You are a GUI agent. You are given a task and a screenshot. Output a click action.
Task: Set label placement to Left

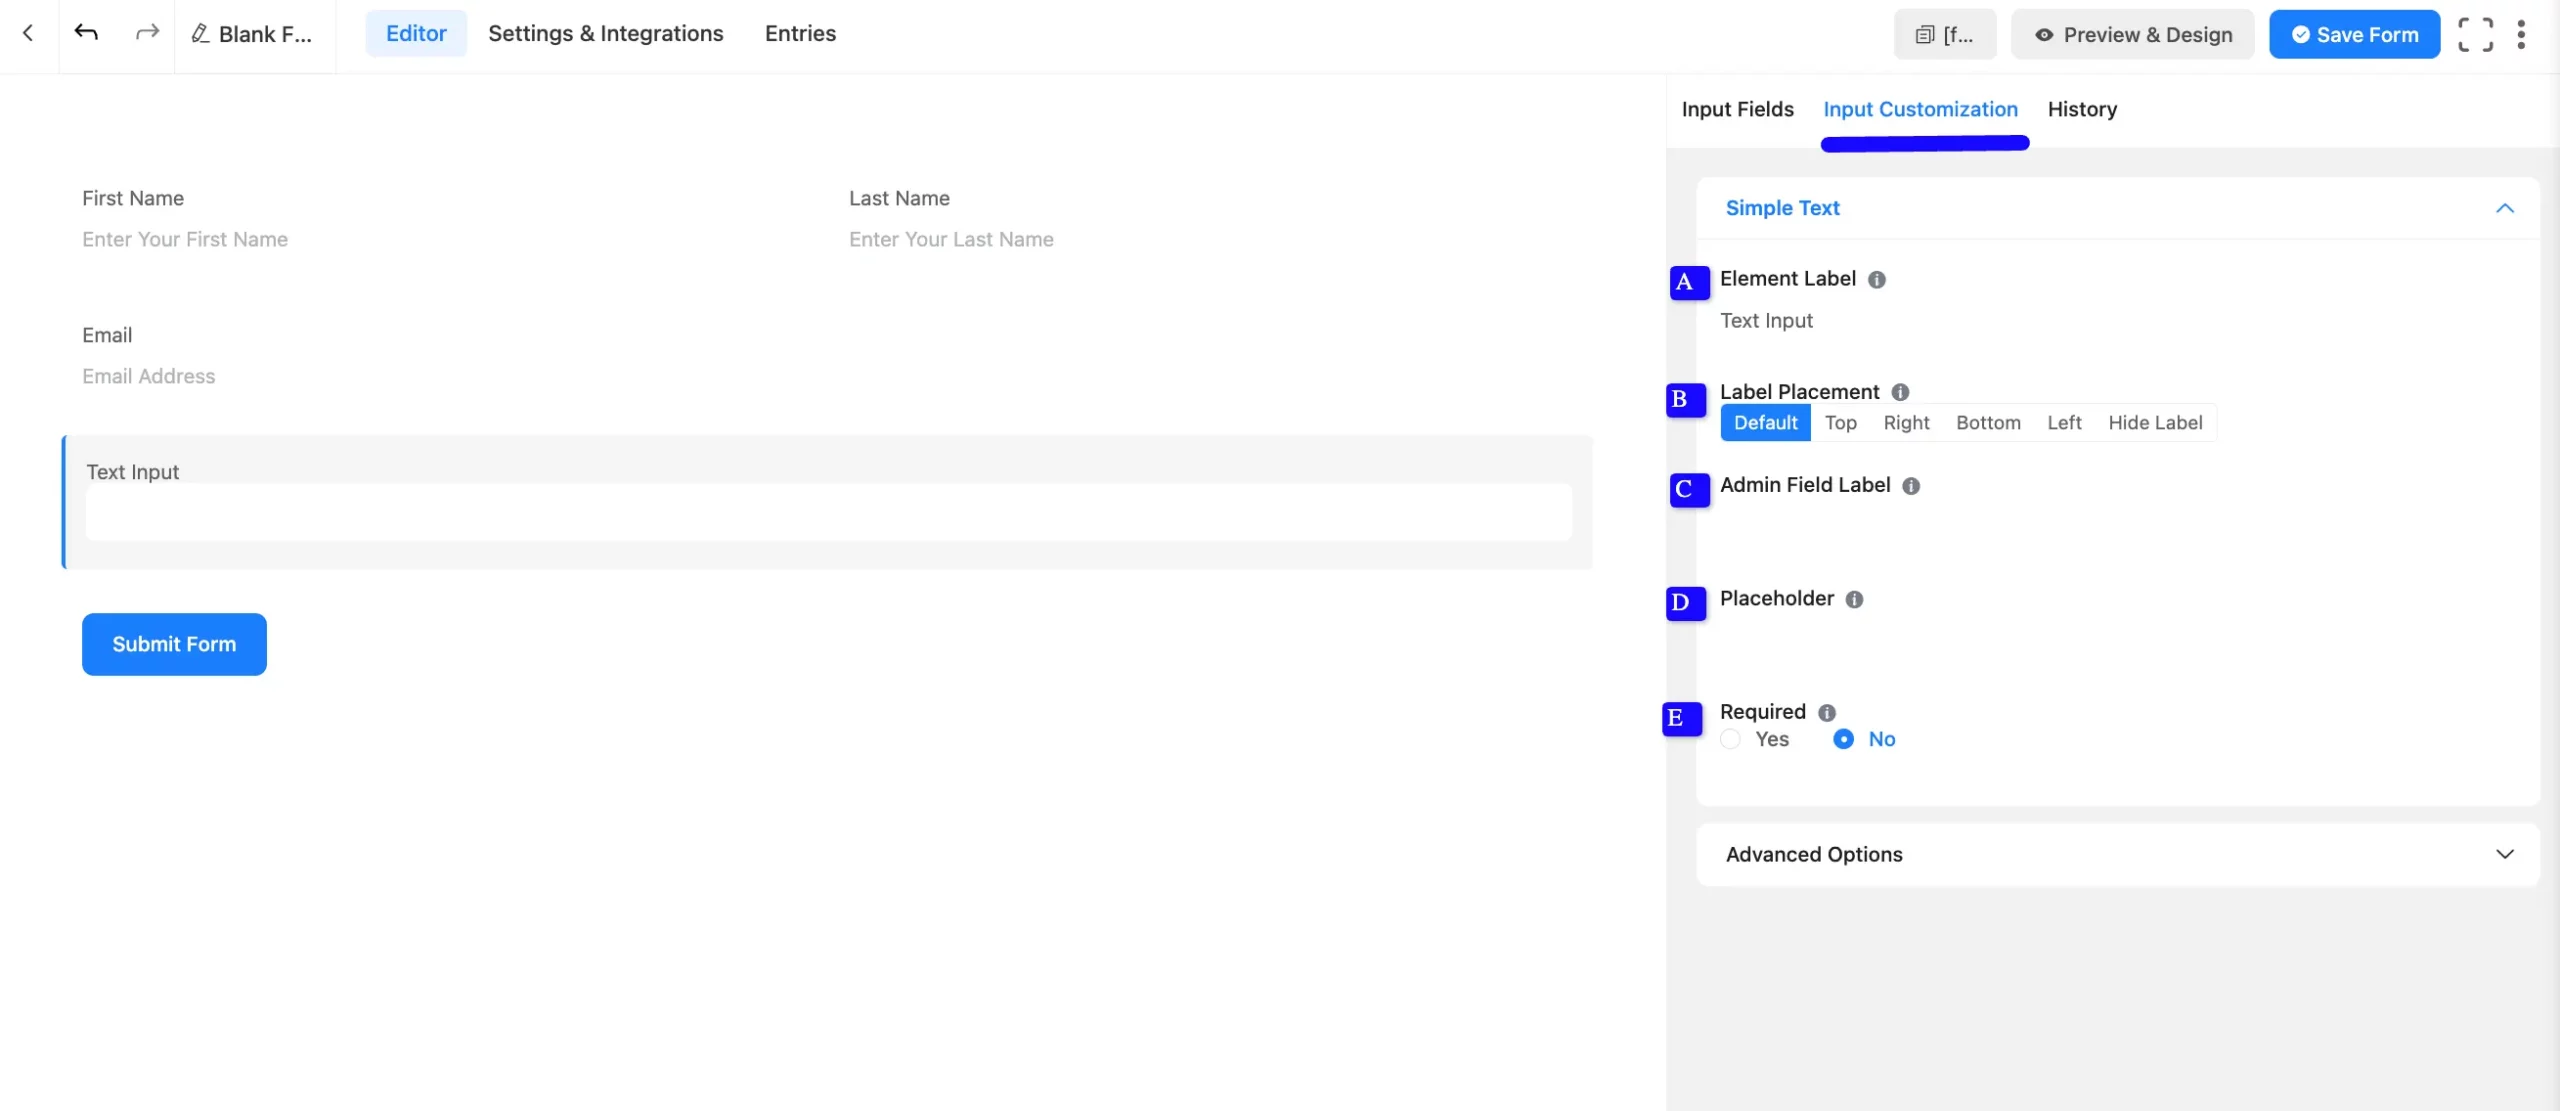[2064, 422]
